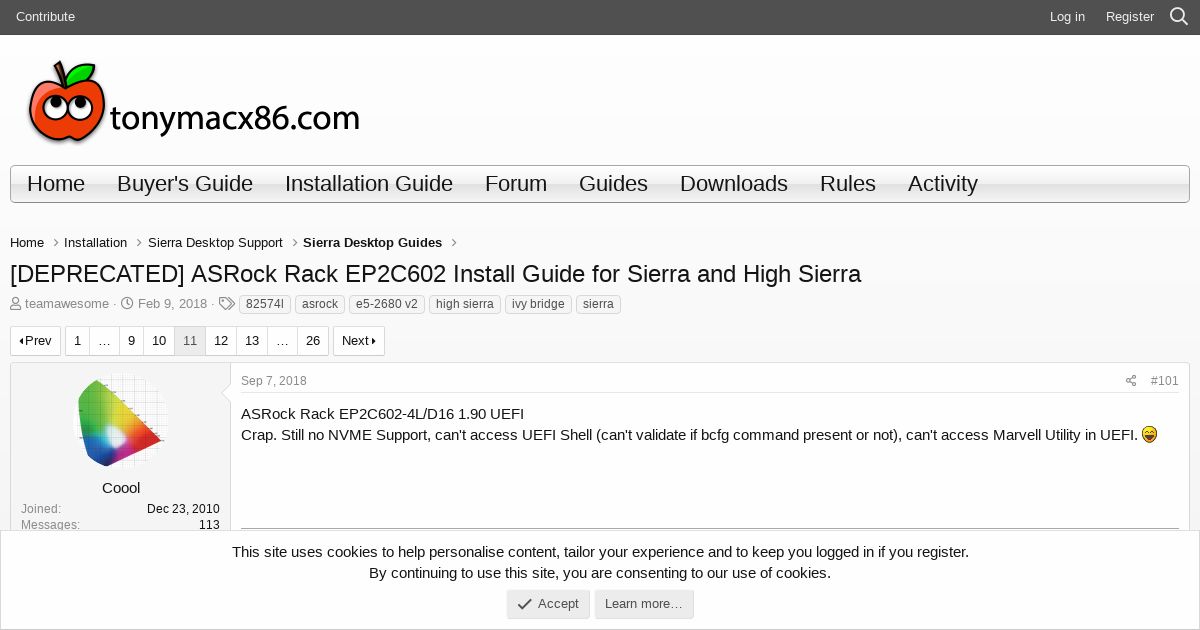1200x630 pixels.
Task: Select the high sierra tag
Action: 465,304
